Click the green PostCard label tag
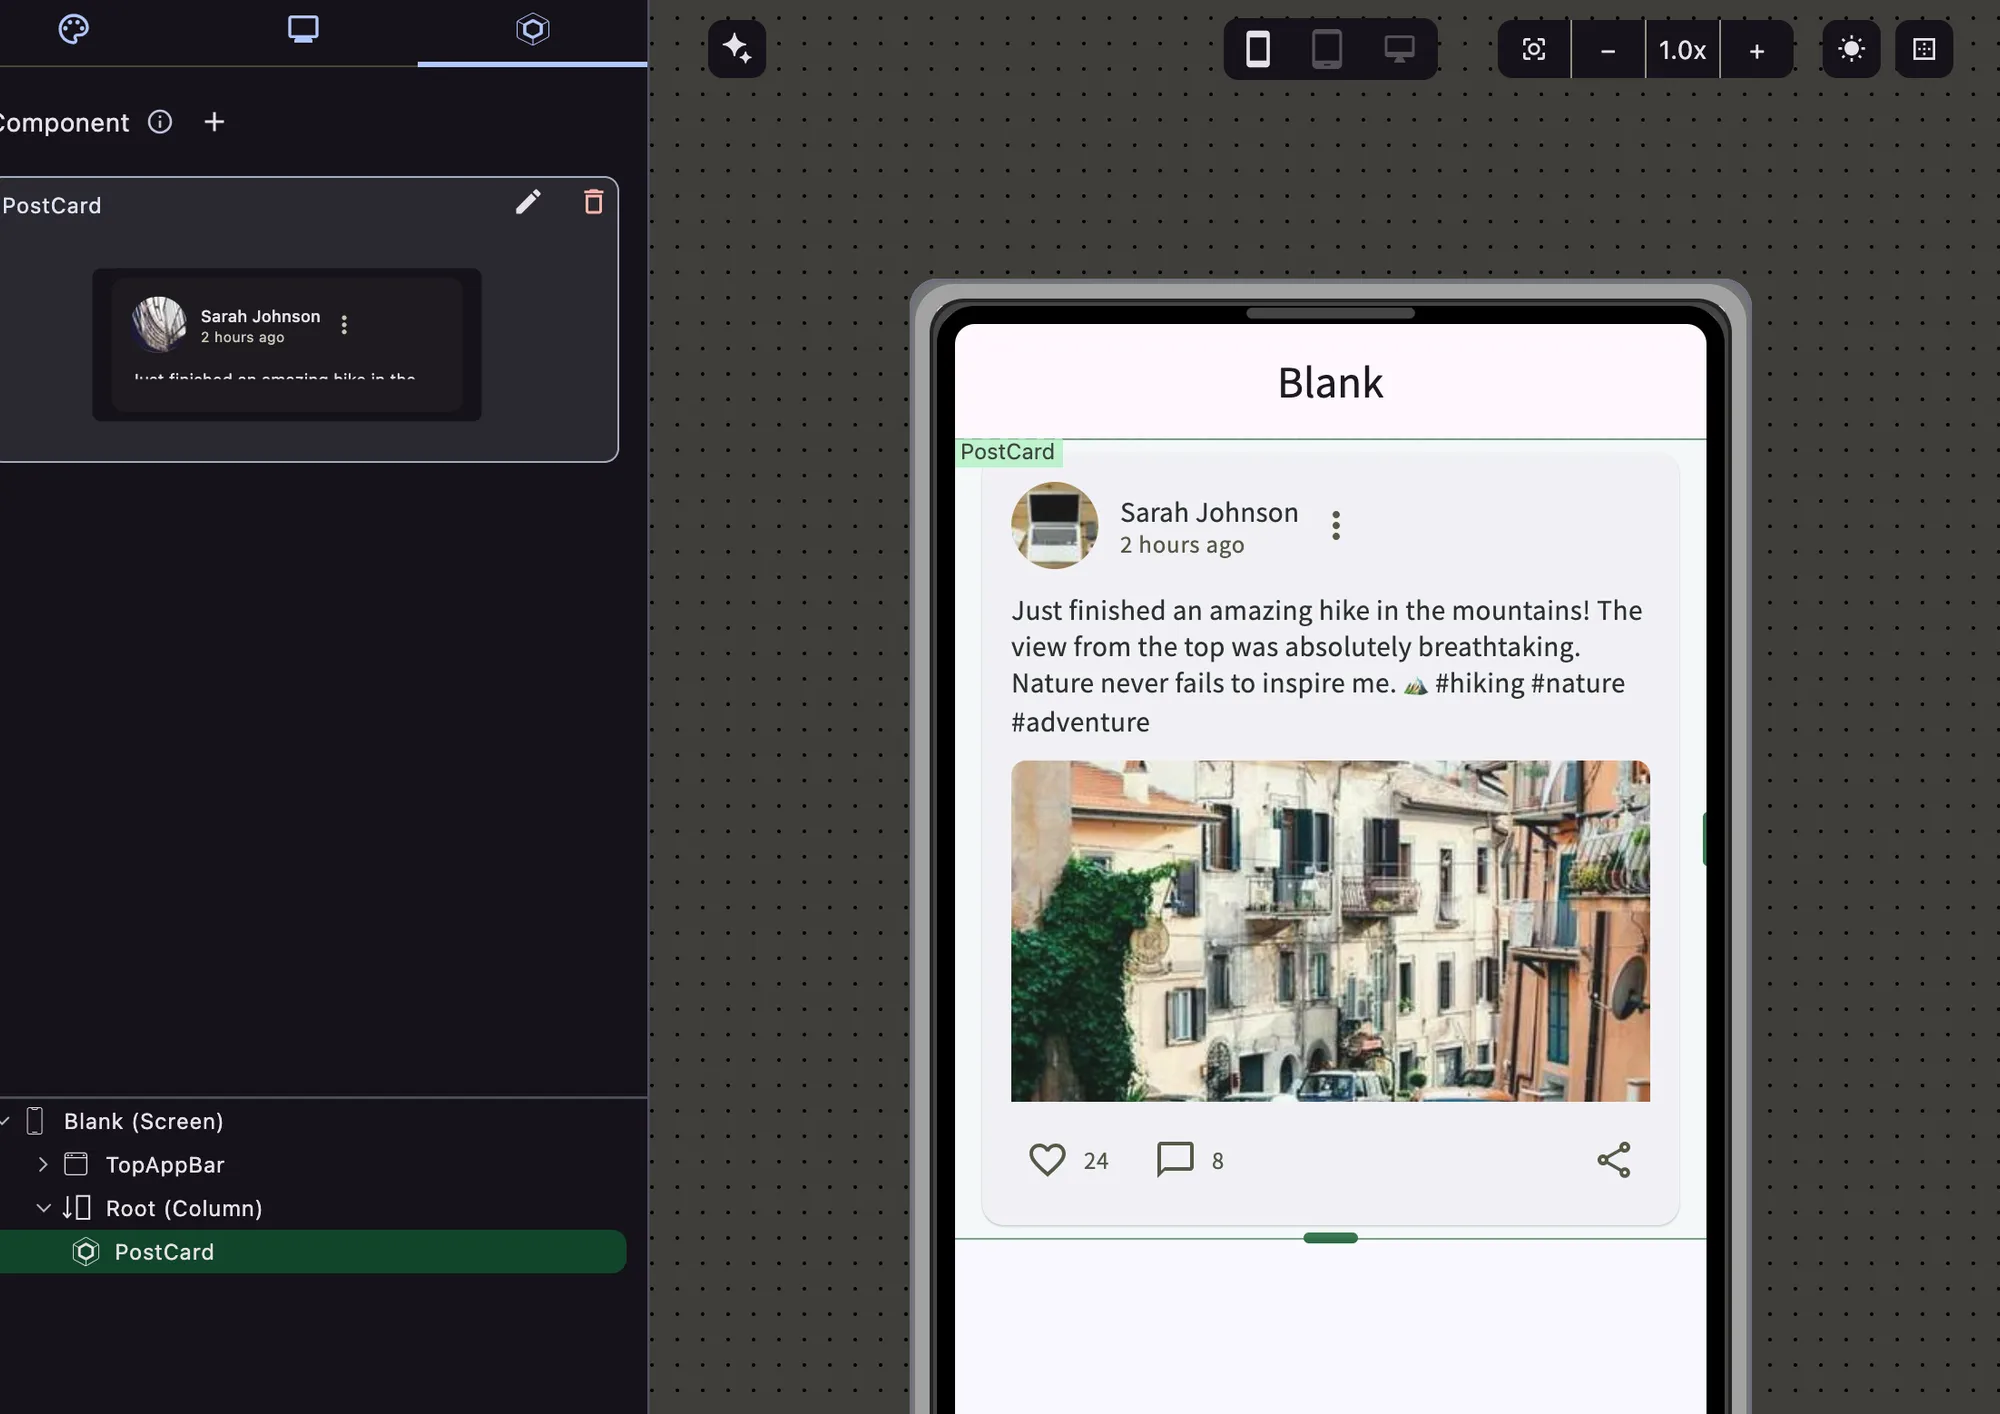Viewport: 2000px width, 1414px height. [1008, 452]
